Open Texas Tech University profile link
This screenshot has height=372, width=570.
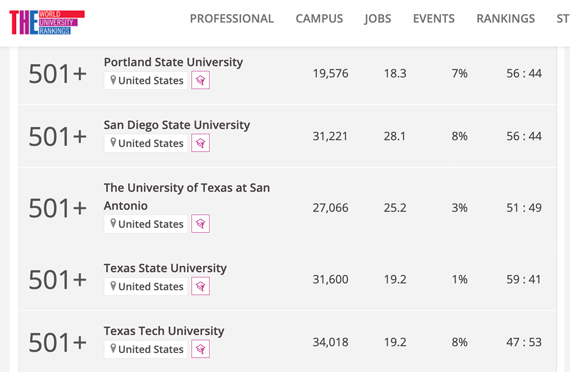coord(164,331)
